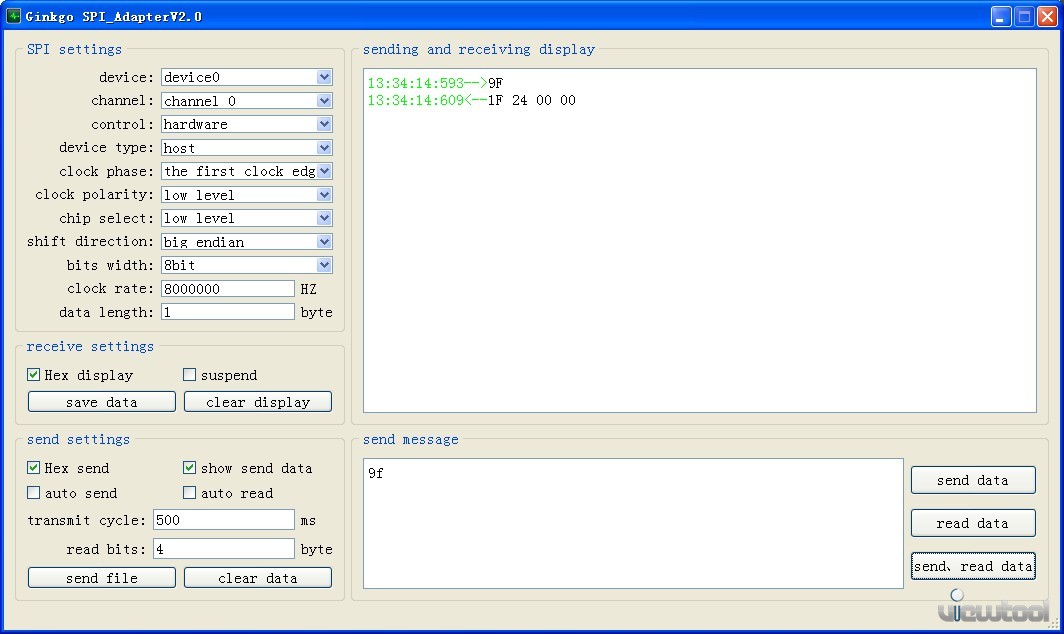The image size is (1064, 634).
Task: Expand the clock phase dropdown
Action: tap(246, 171)
